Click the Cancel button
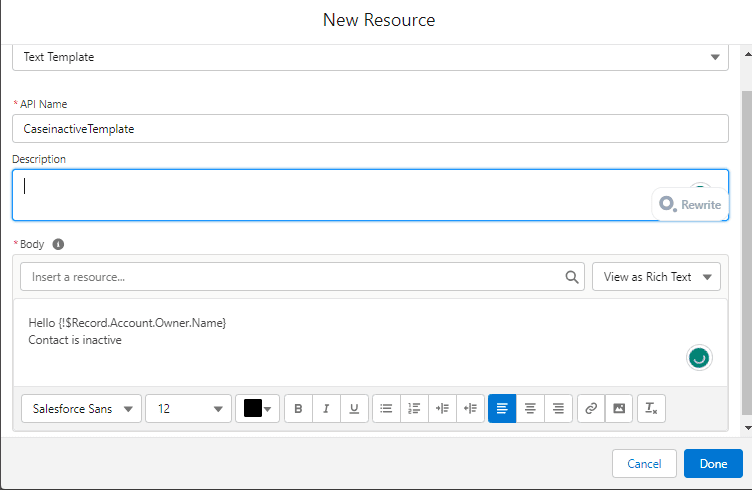Screen dimensions: 752x490 [x=644, y=464]
